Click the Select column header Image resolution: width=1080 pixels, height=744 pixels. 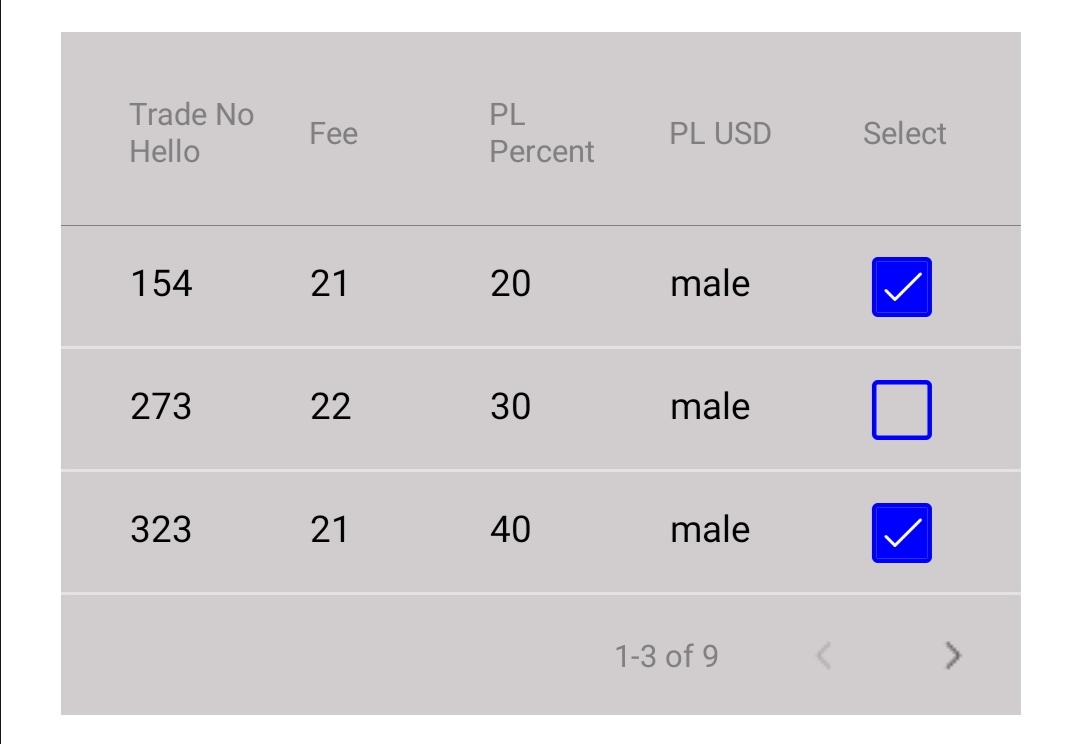[904, 133]
